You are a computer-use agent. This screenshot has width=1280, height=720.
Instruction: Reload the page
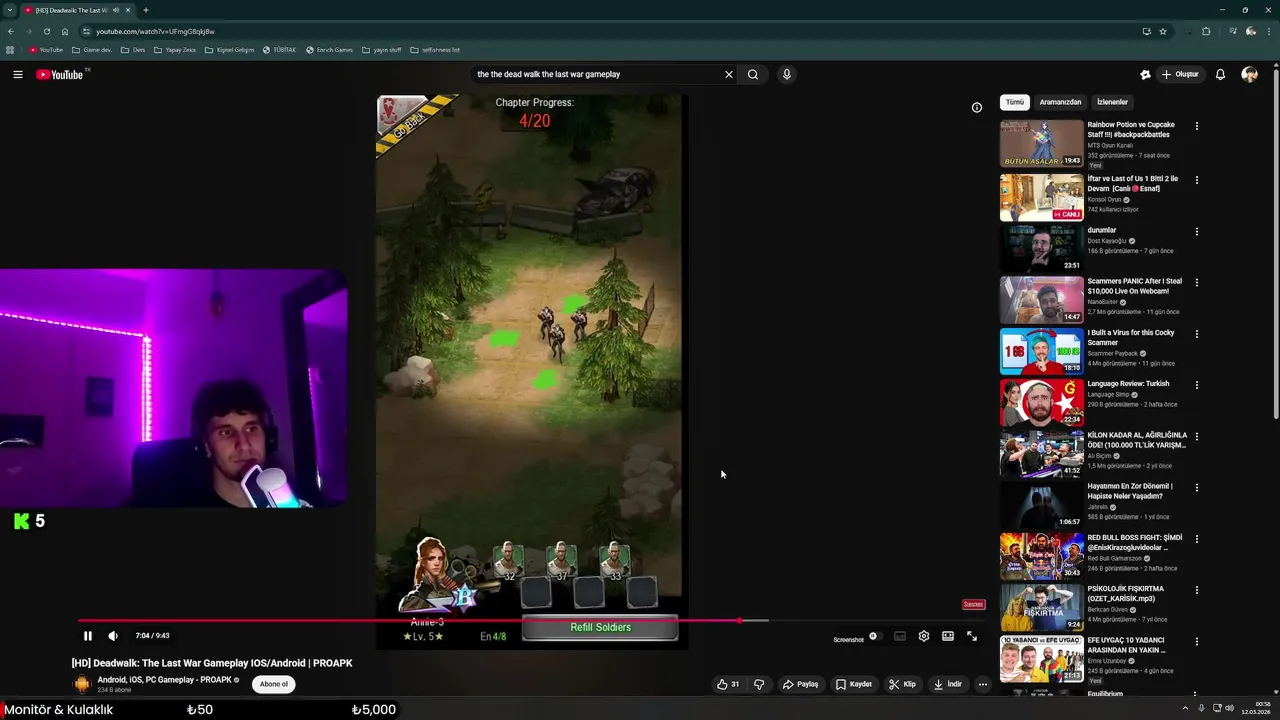tap(46, 31)
